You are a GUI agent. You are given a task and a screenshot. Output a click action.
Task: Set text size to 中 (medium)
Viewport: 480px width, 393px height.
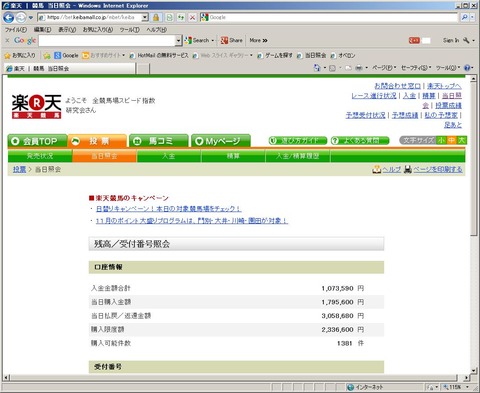[x=452, y=140]
